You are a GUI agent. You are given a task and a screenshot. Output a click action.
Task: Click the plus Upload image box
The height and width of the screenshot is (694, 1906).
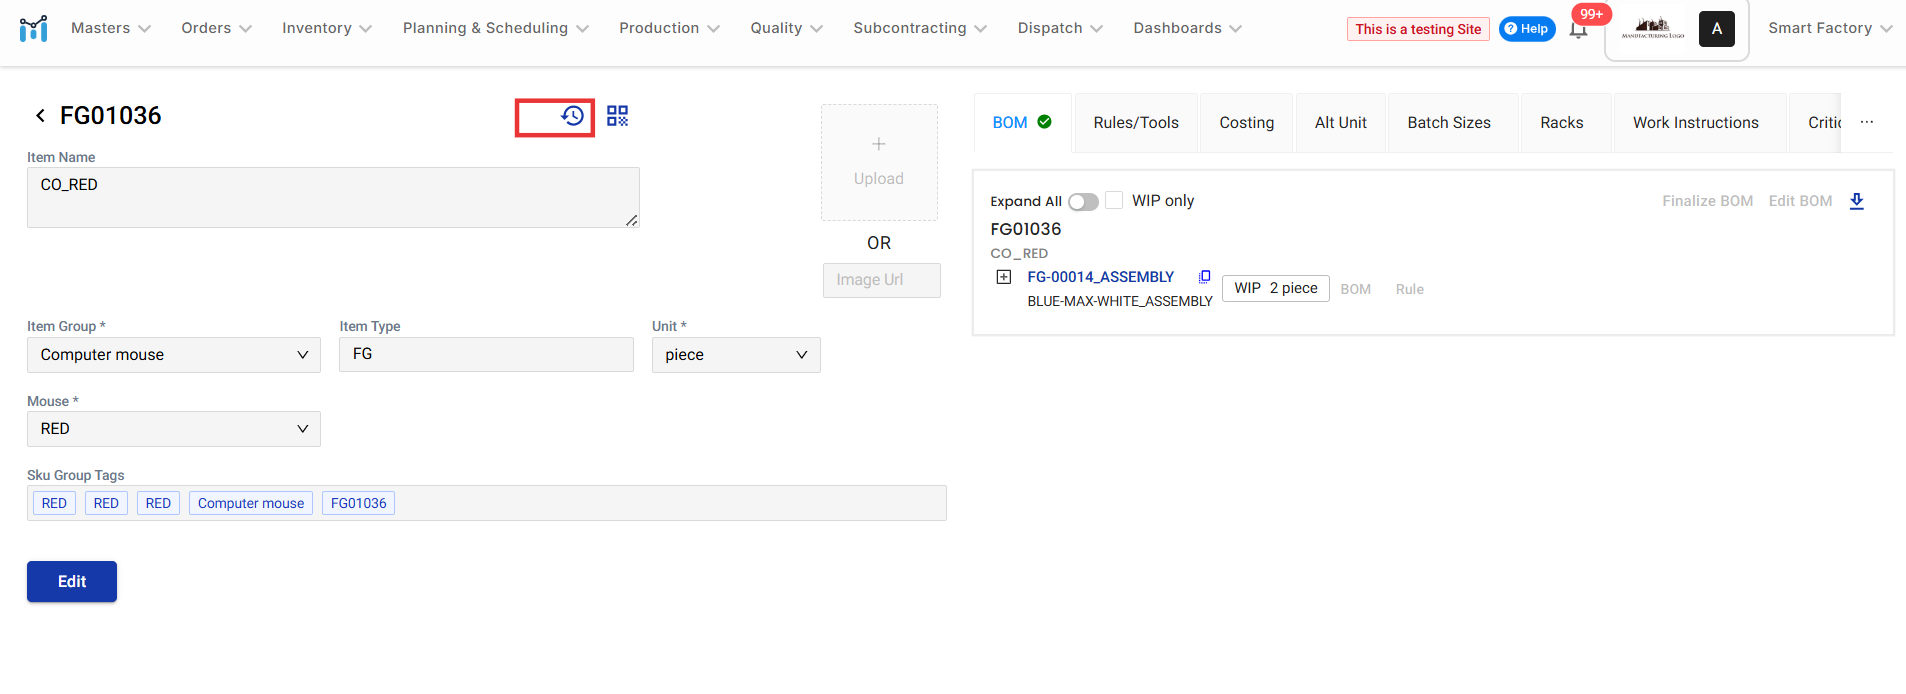pos(878,162)
